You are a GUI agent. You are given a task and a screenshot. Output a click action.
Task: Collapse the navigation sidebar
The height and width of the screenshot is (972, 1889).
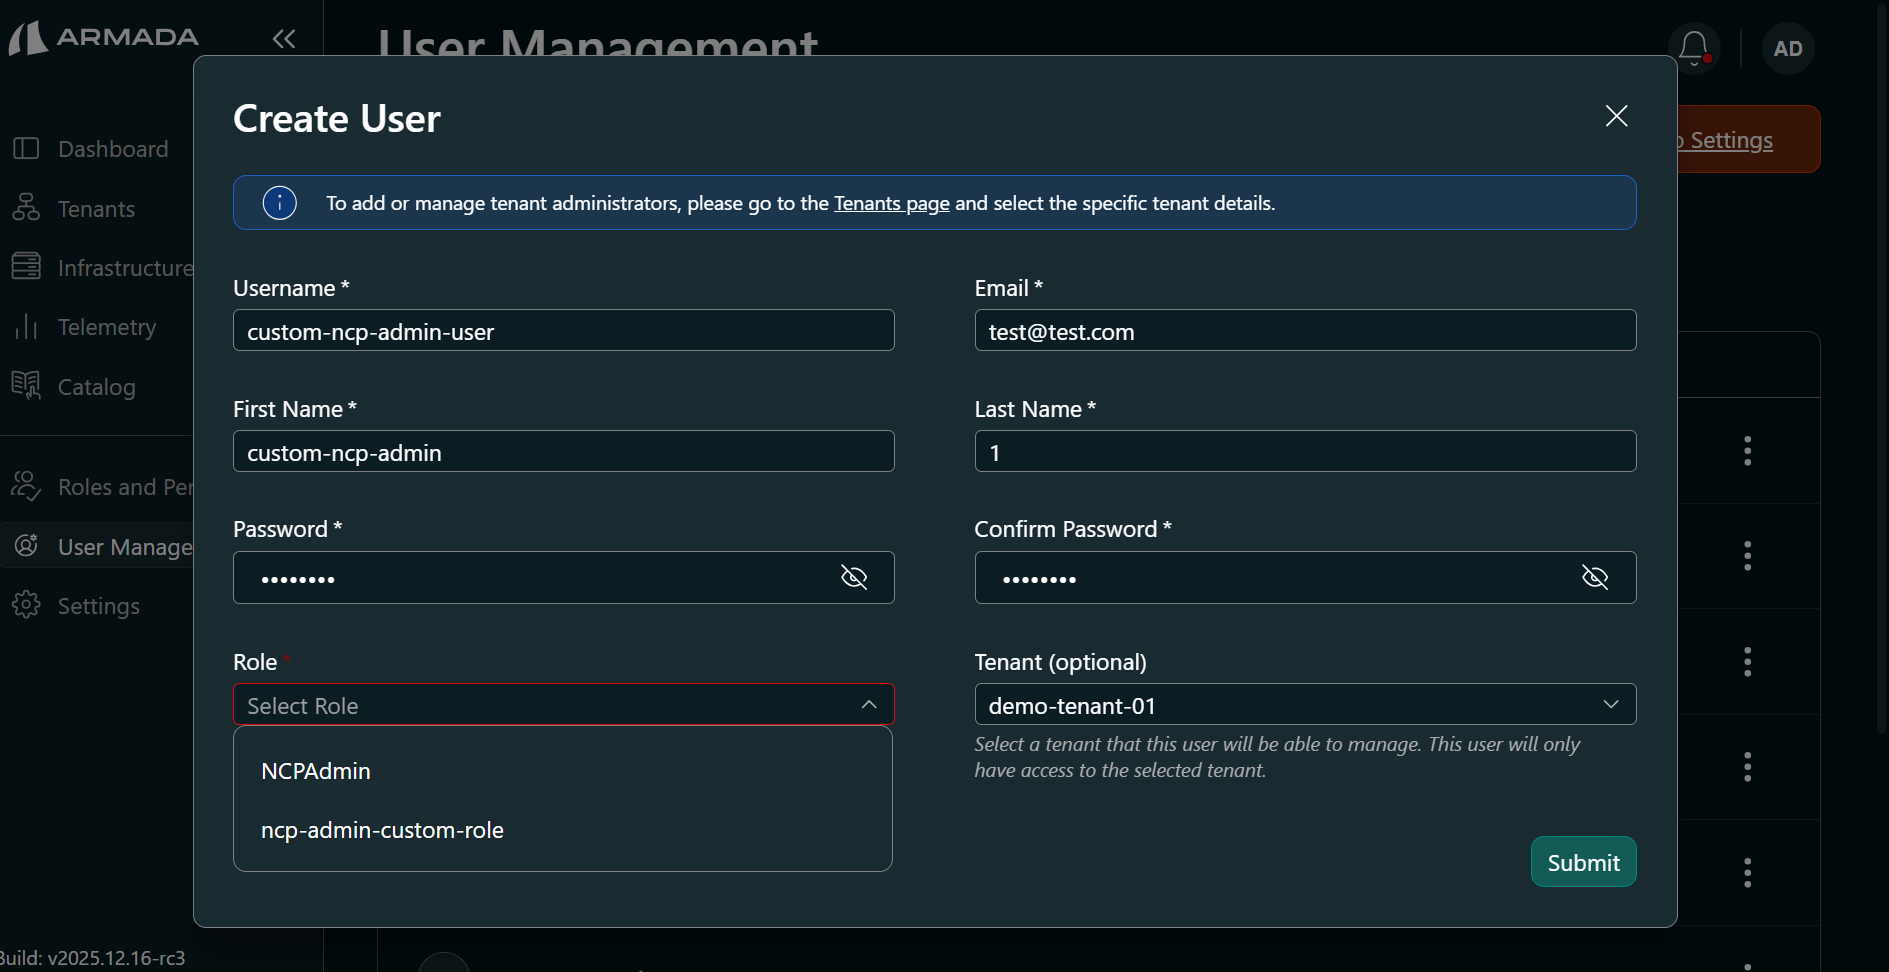(x=283, y=39)
